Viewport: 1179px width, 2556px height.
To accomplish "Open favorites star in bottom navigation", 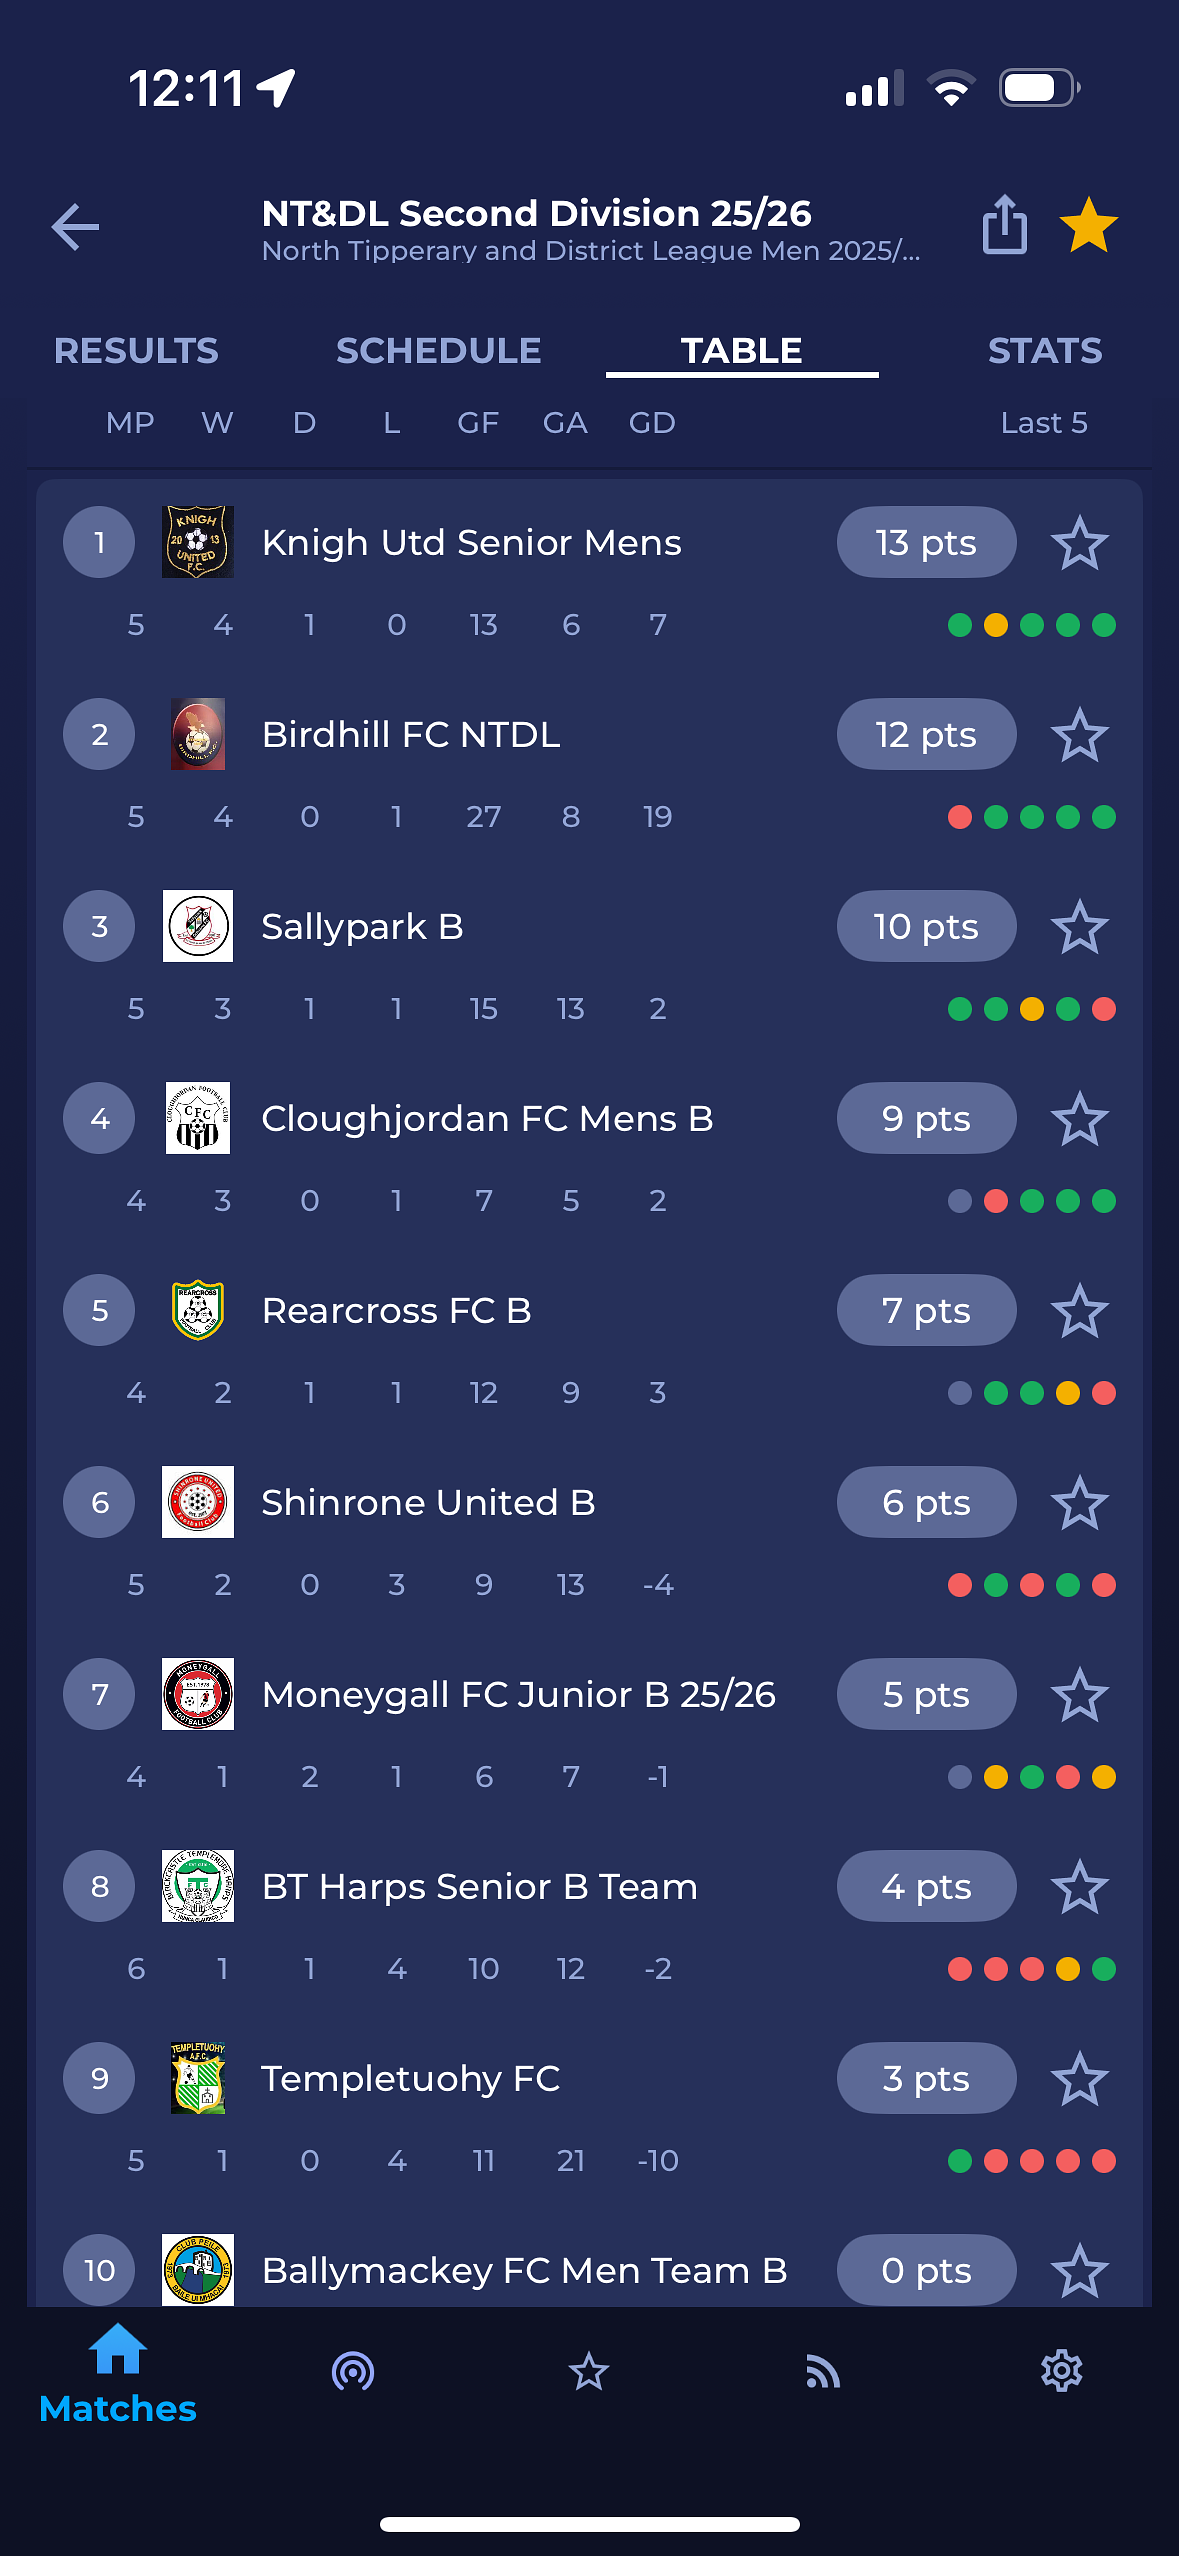I will (589, 2371).
